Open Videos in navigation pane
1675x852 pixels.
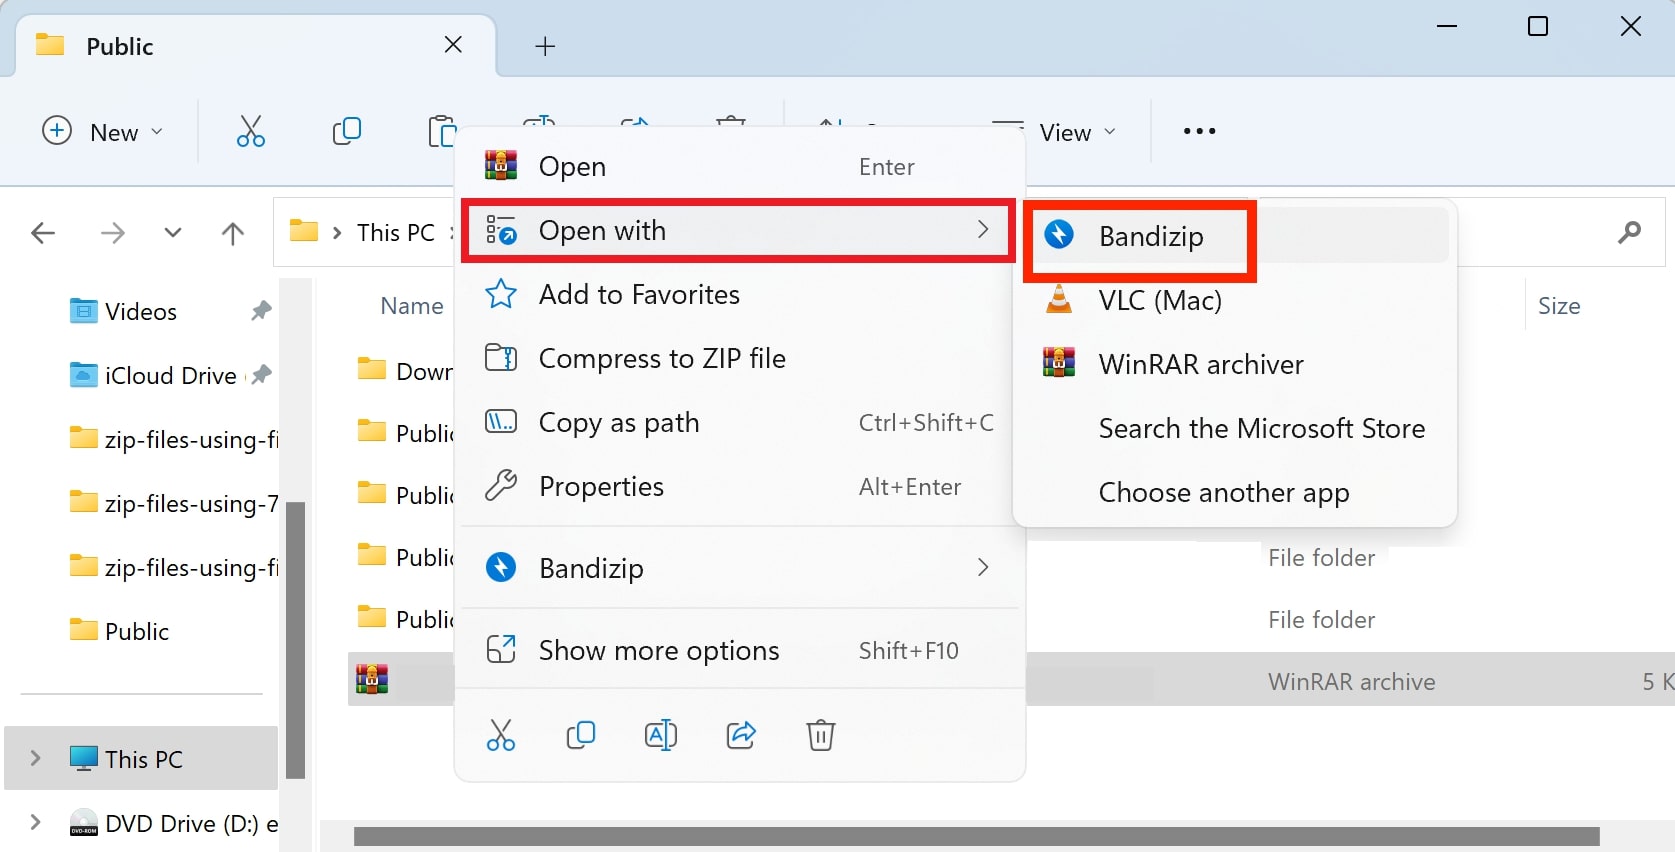coord(140,311)
